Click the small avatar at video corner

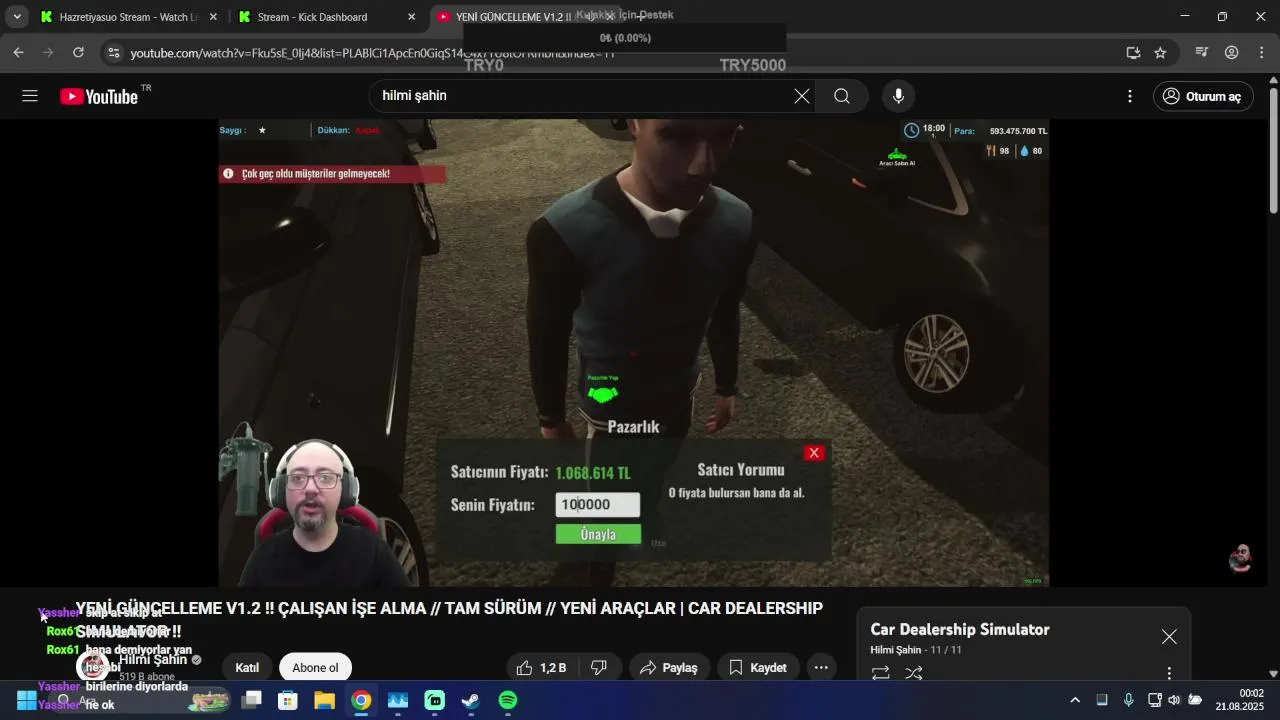pyautogui.click(x=1241, y=559)
